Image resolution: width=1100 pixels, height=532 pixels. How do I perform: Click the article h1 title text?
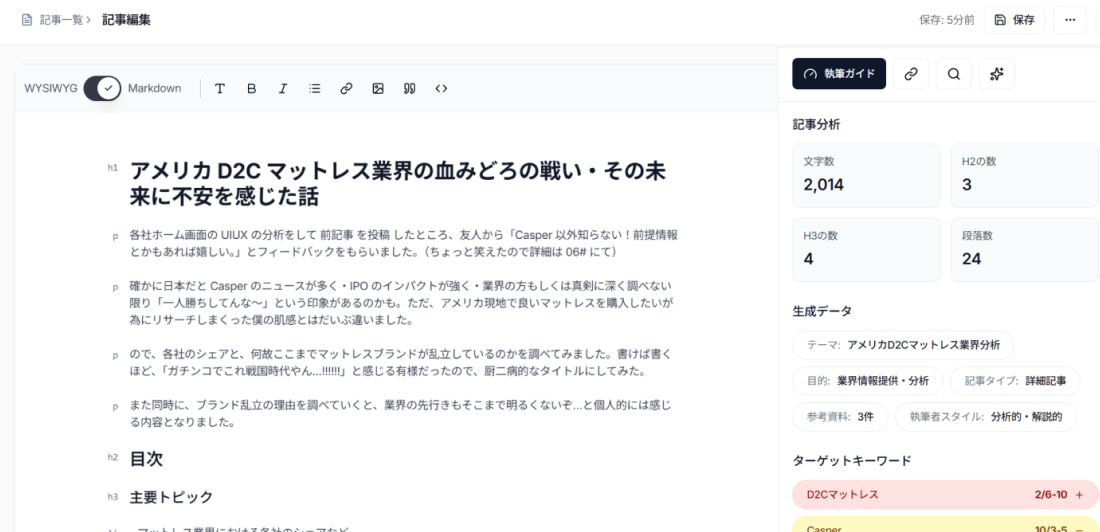pos(398,183)
